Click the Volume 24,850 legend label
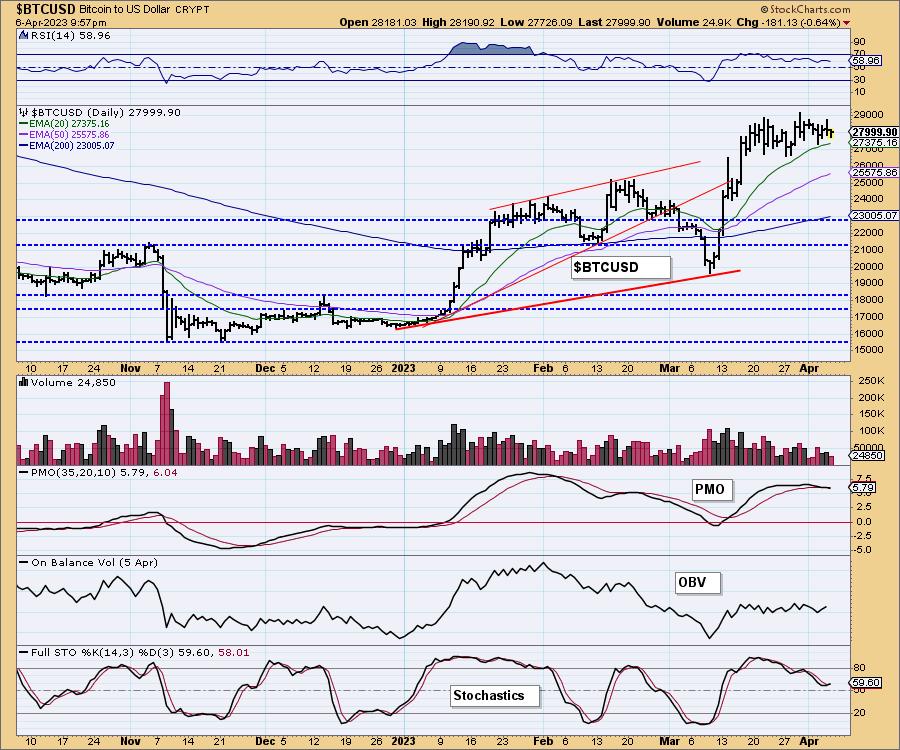Screen dimensions: 900x750 (73, 382)
